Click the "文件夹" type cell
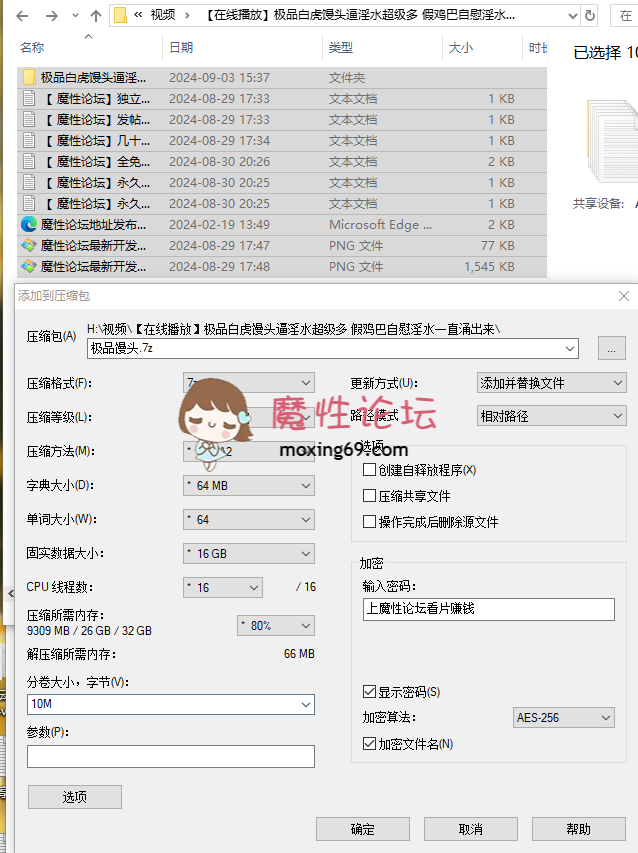Viewport: 638px width, 853px height. 346,77
